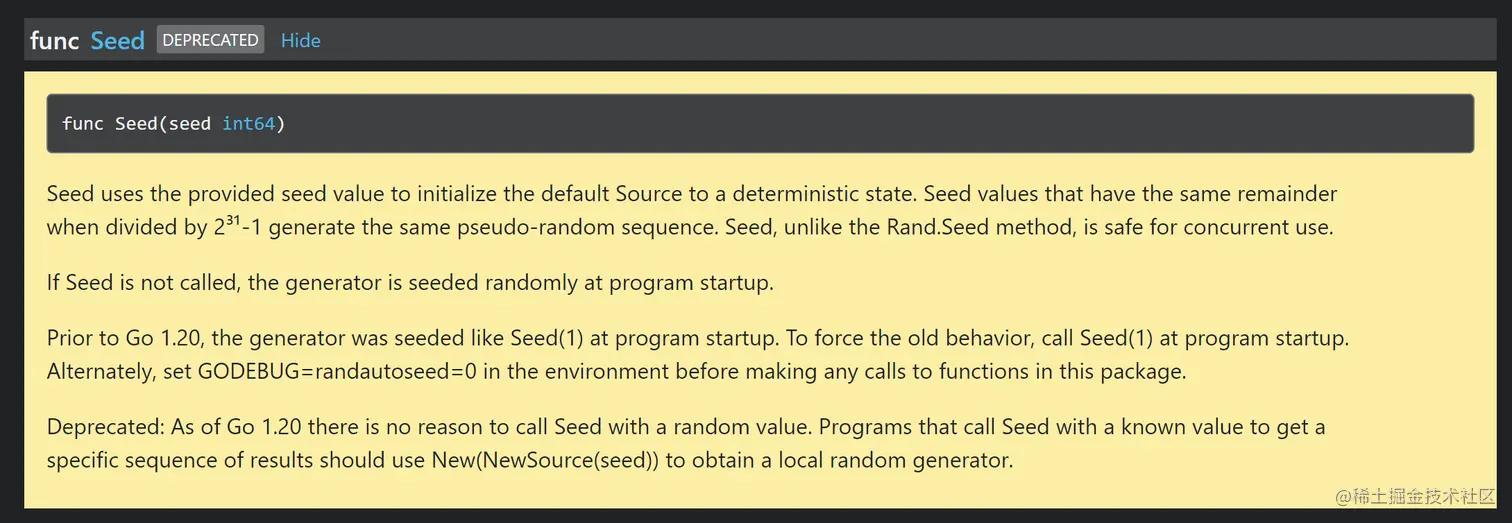Click the Seed function name link in header
1512x523 pixels.
pos(117,40)
